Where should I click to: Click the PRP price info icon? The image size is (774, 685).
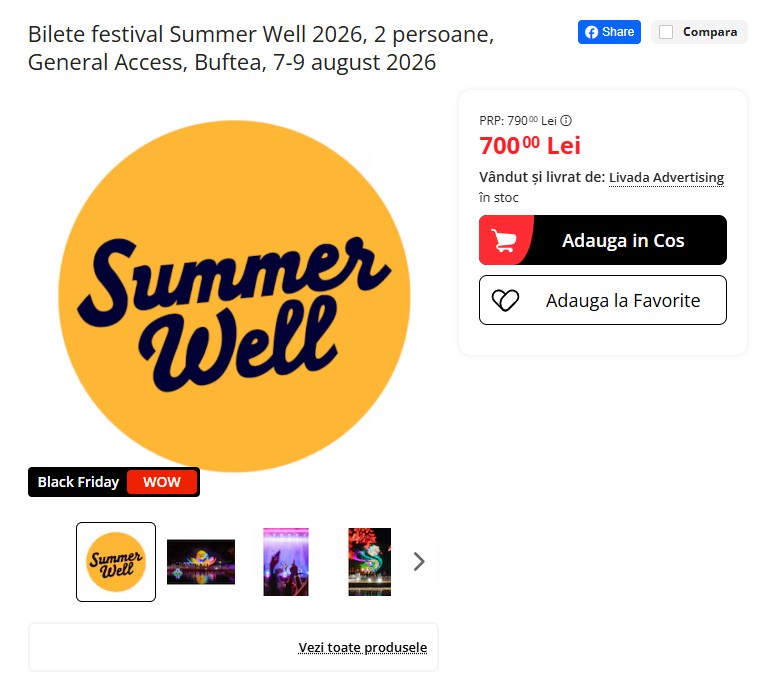coord(566,120)
